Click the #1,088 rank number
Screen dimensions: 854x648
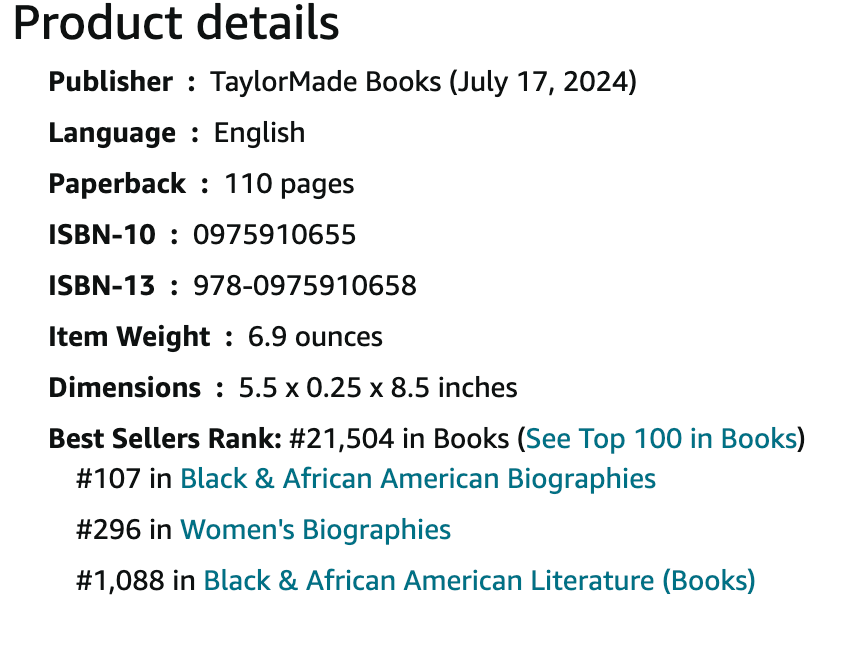pos(120,580)
